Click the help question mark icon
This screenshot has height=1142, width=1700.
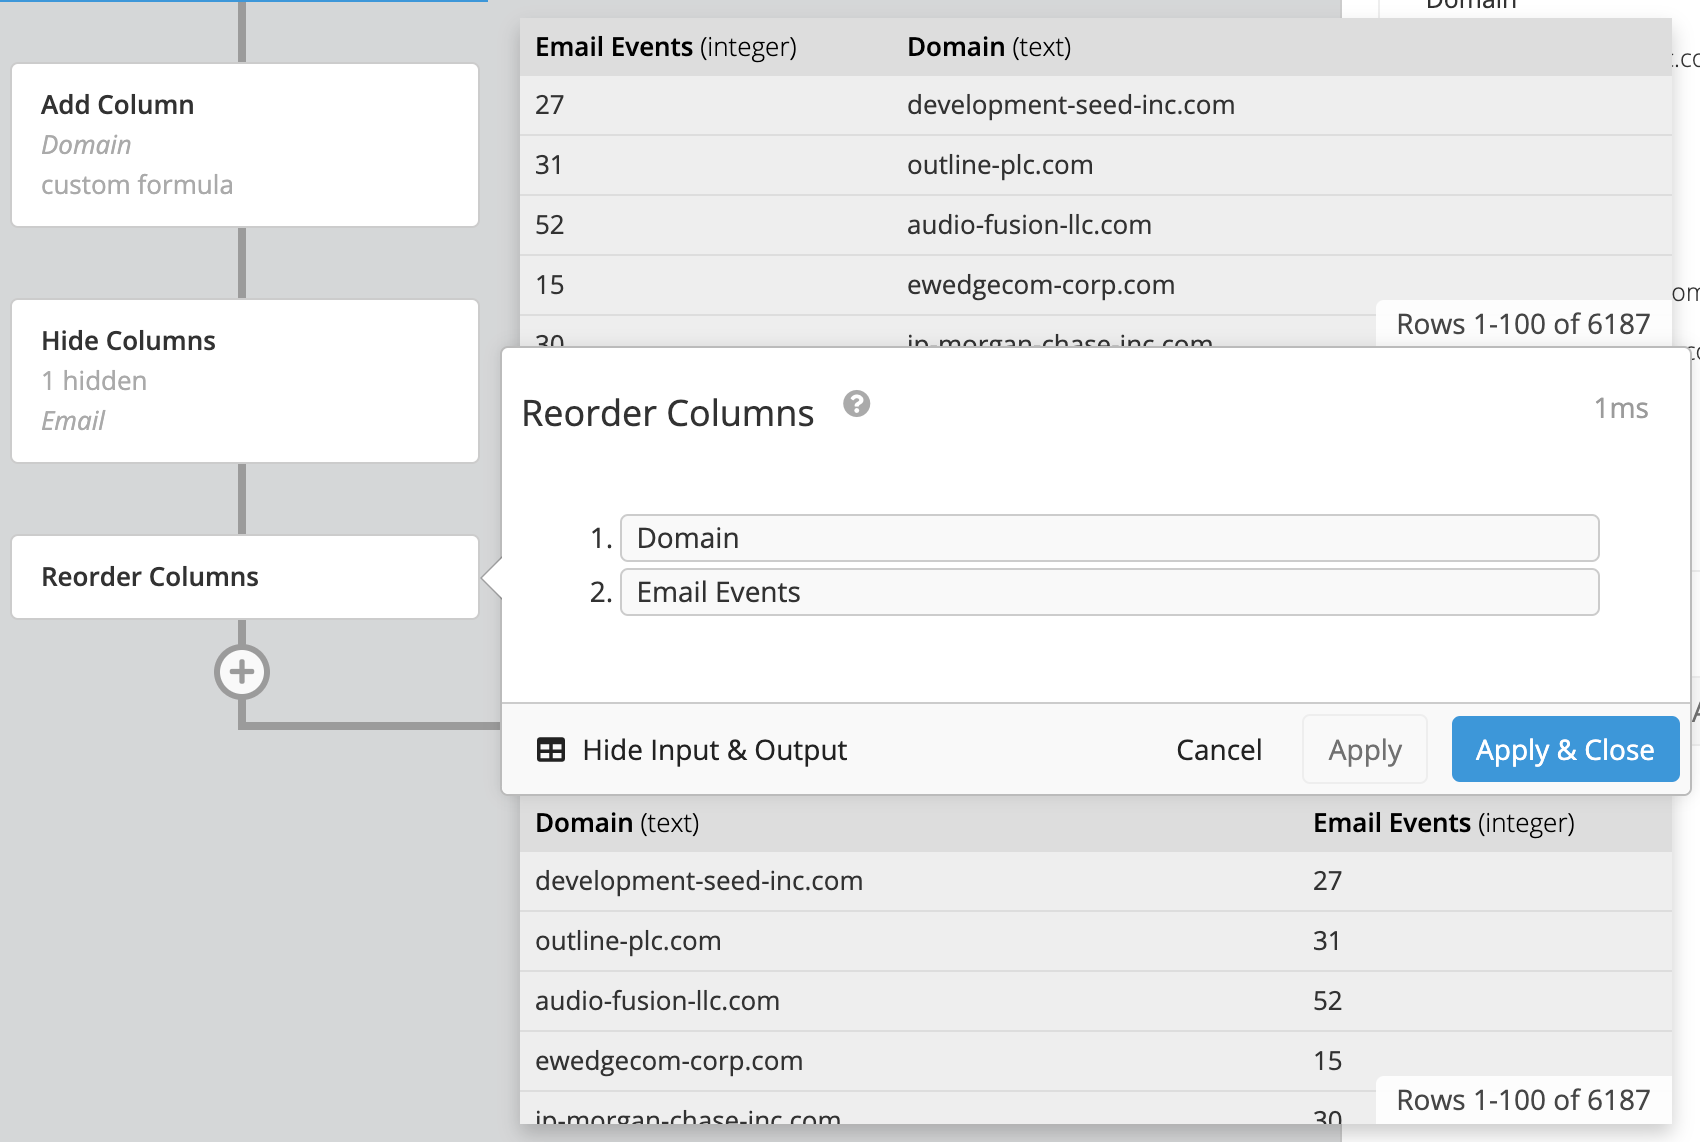pyautogui.click(x=856, y=404)
